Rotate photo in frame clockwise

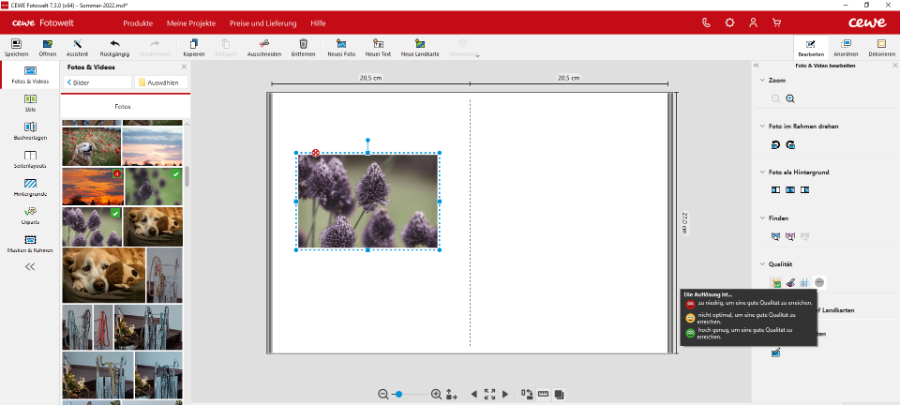790,145
